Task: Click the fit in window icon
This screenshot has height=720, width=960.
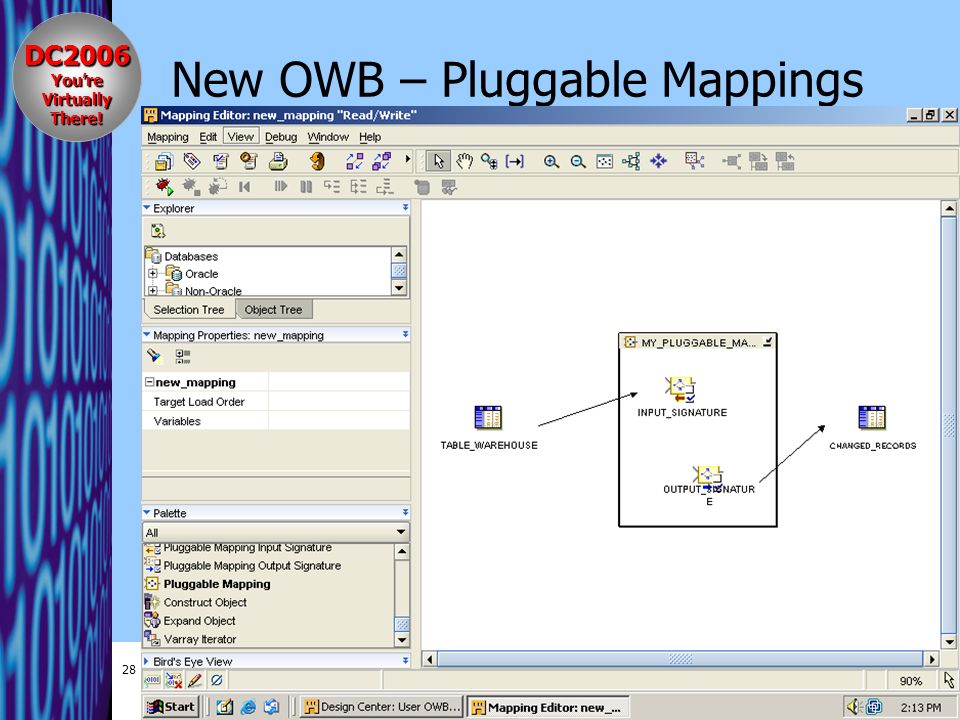Action: point(604,162)
